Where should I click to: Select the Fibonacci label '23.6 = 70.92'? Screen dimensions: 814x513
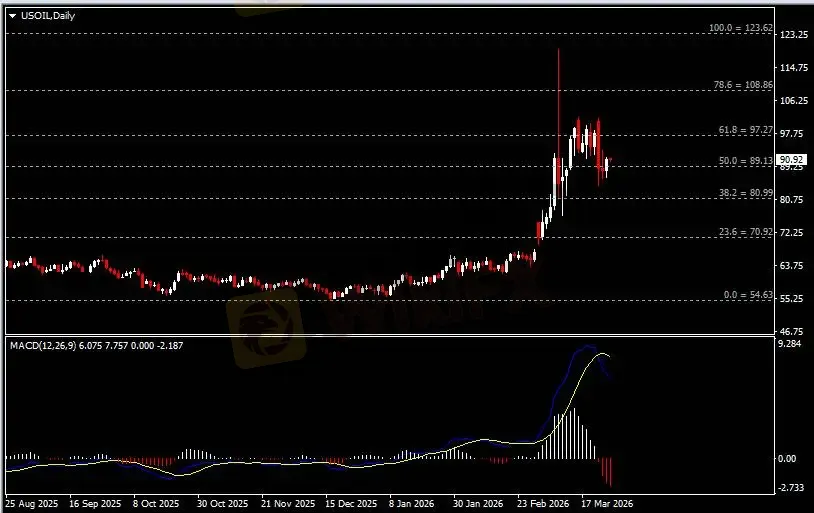pyautogui.click(x=745, y=232)
